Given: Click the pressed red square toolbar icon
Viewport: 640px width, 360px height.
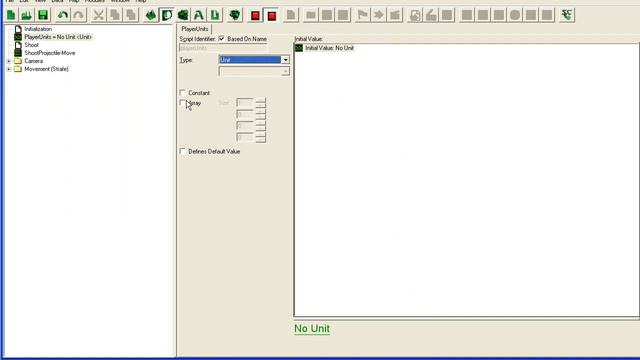Looking at the screenshot, I should point(271,16).
